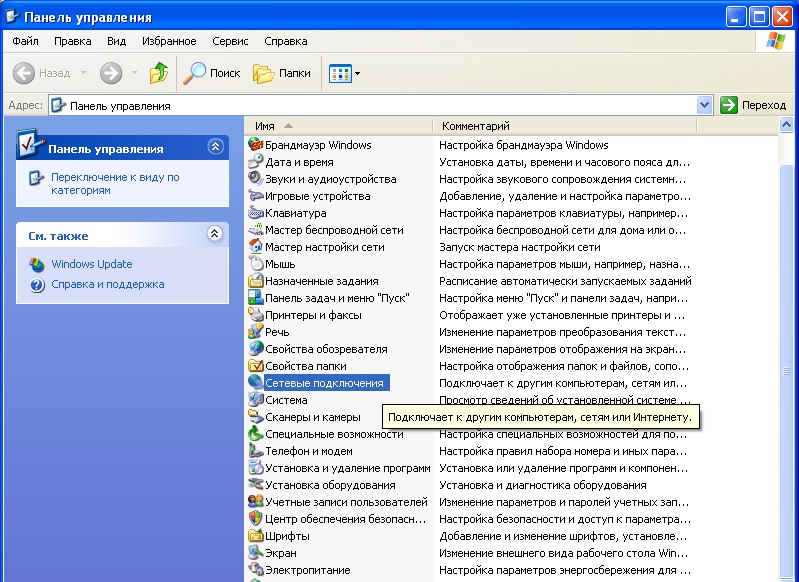Select Экран list entry text

pyautogui.click(x=281, y=553)
